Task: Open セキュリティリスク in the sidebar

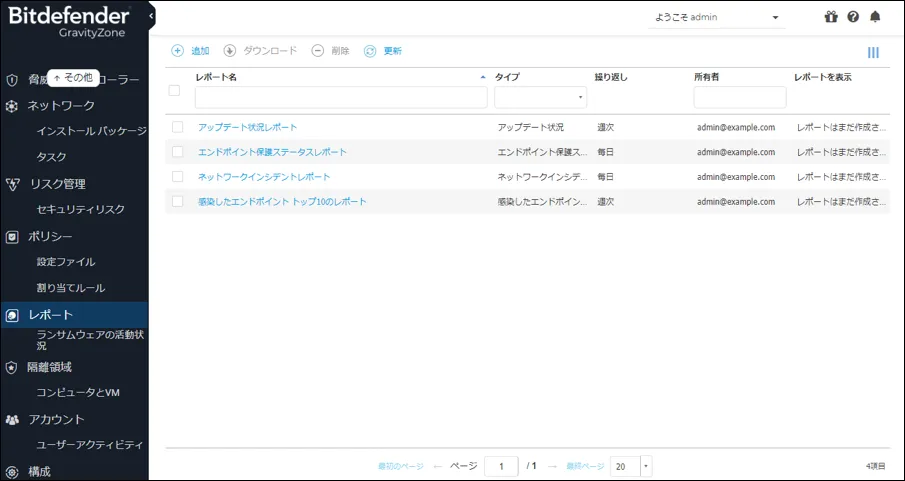Action: pyautogui.click(x=80, y=210)
